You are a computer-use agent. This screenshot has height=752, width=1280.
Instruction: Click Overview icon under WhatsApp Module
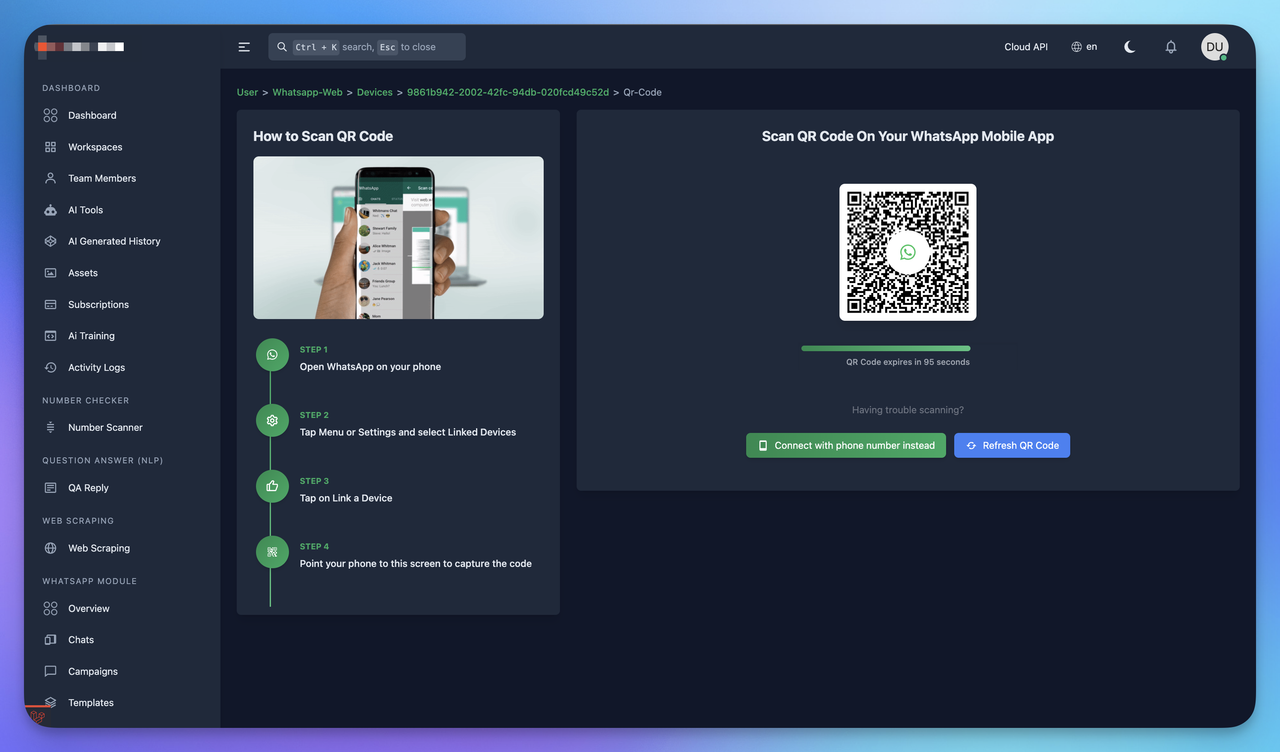click(50, 608)
